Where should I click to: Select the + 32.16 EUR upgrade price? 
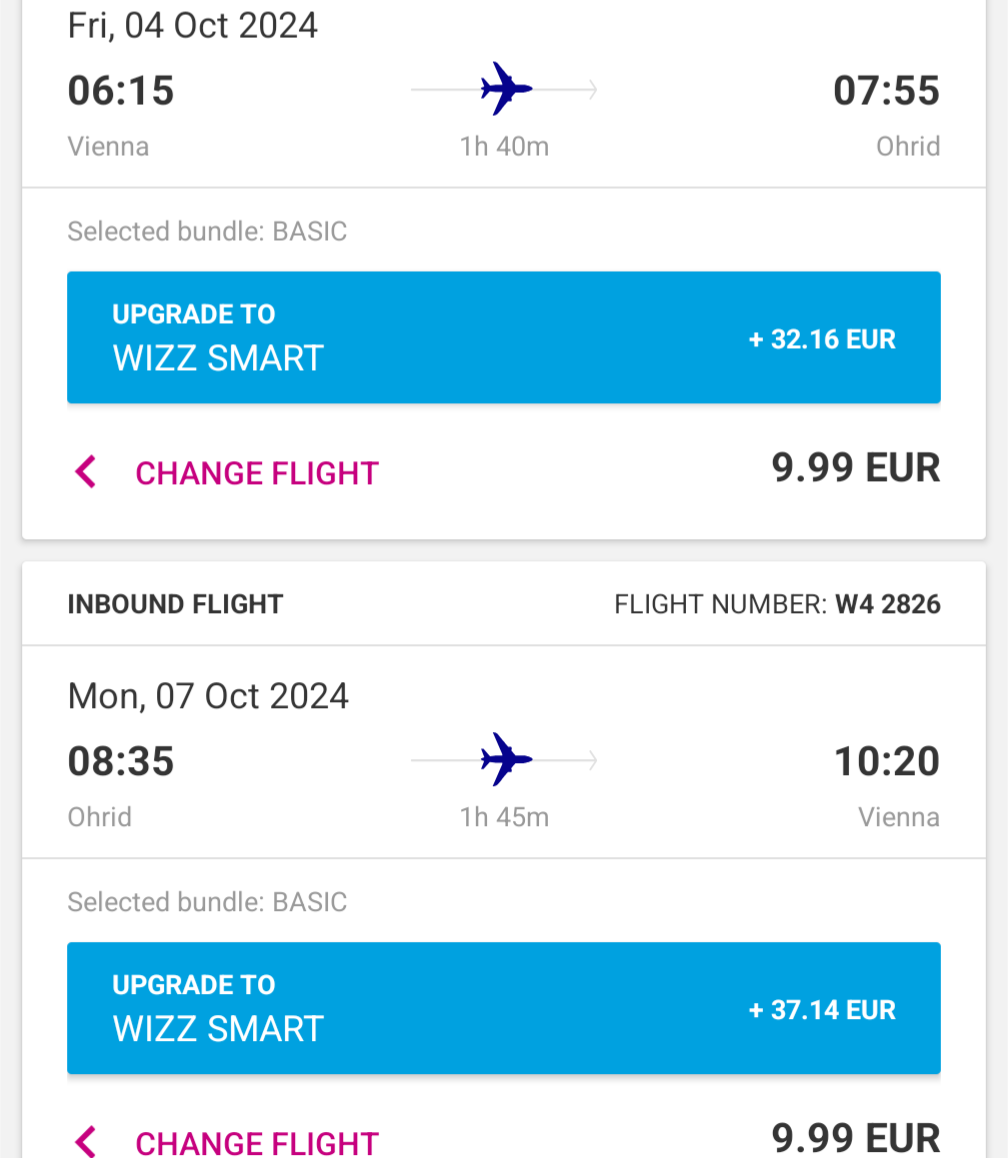(822, 339)
